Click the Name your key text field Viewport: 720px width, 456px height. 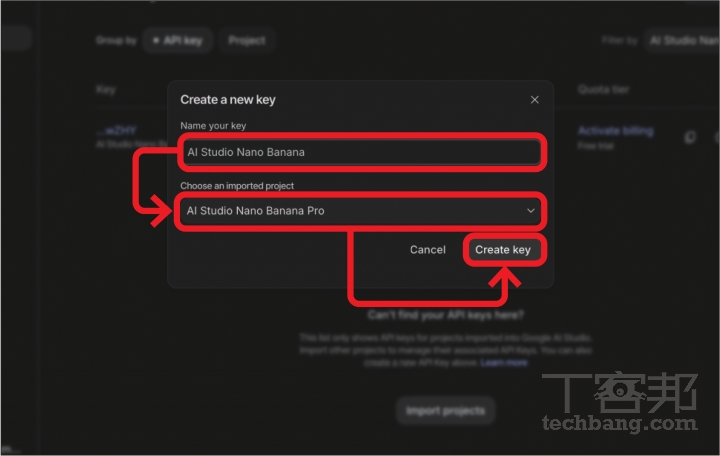[x=360, y=152]
